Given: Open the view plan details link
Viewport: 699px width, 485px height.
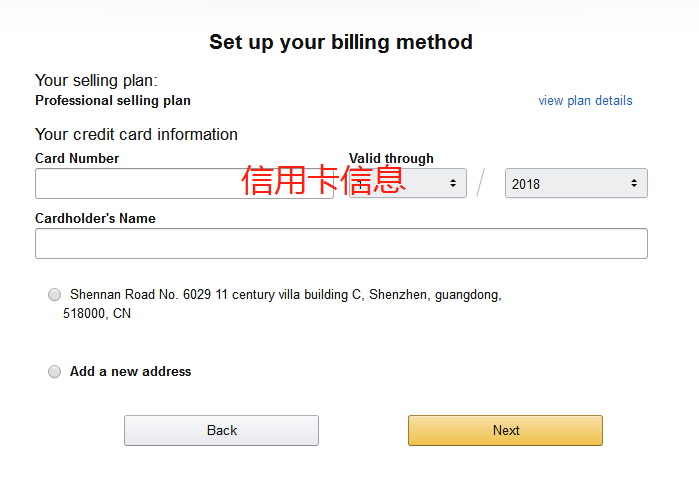Looking at the screenshot, I should click(x=585, y=101).
